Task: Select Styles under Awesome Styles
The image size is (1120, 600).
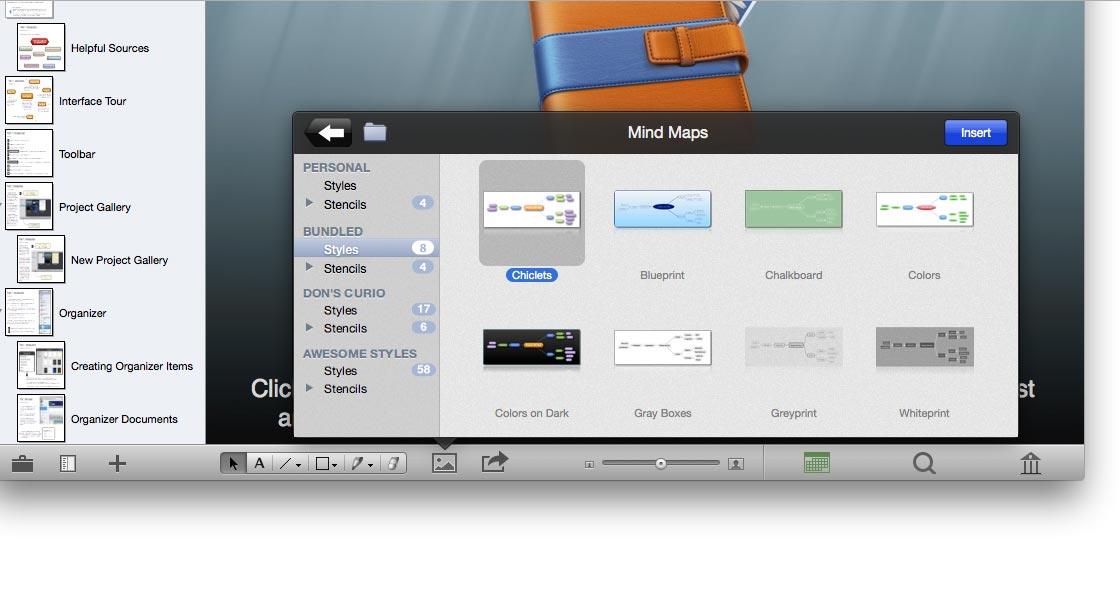Action: [x=340, y=371]
